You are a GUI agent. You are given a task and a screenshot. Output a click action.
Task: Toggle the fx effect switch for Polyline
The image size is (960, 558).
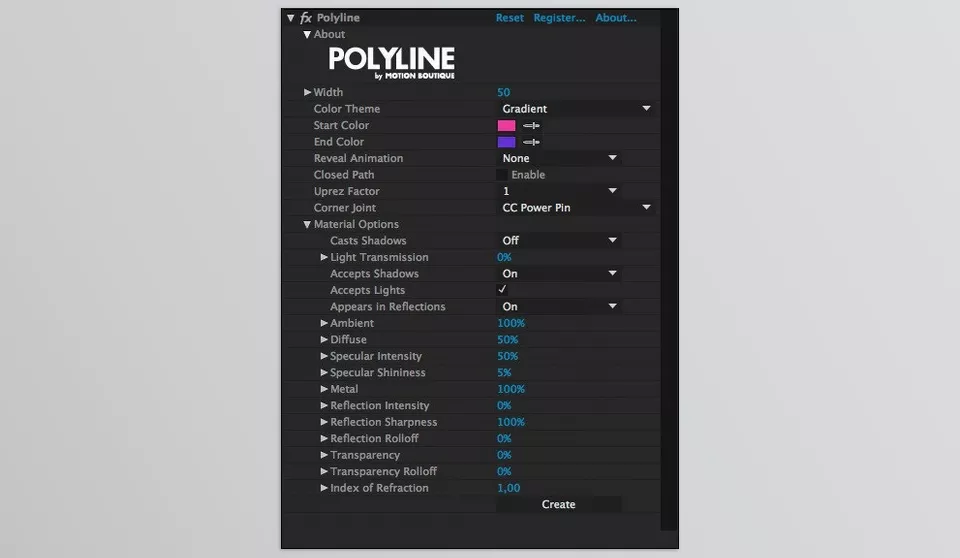(306, 18)
